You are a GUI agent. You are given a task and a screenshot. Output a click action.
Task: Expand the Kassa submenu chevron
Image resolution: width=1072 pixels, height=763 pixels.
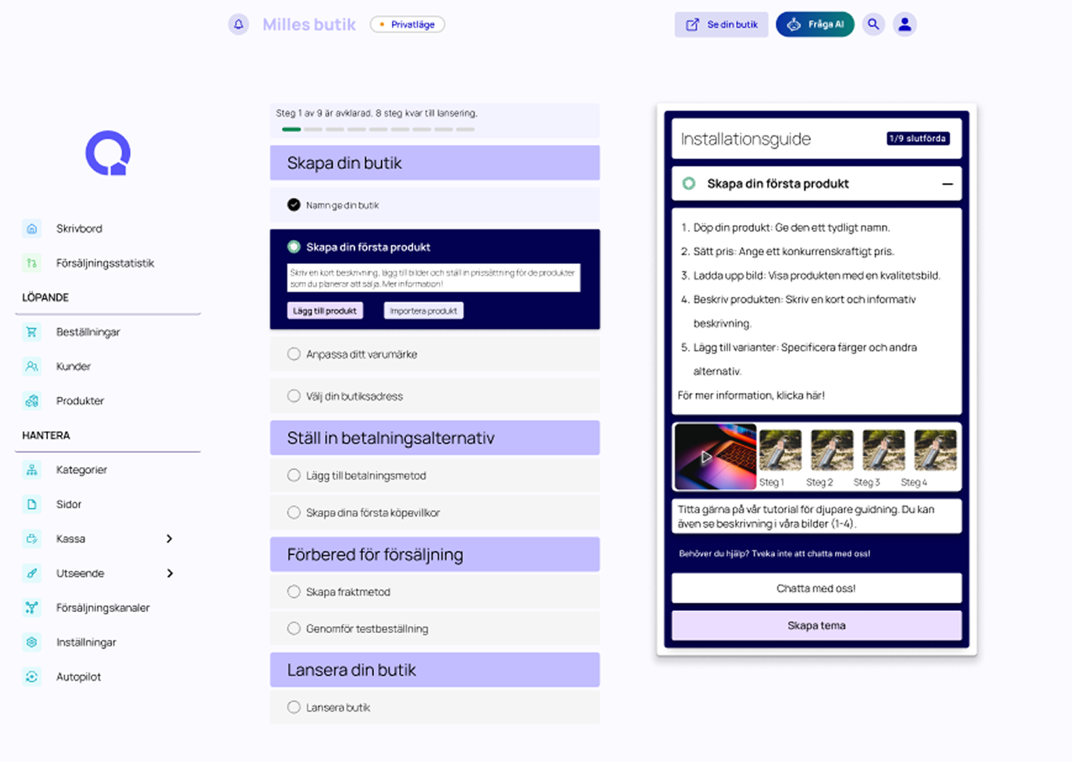click(x=169, y=539)
